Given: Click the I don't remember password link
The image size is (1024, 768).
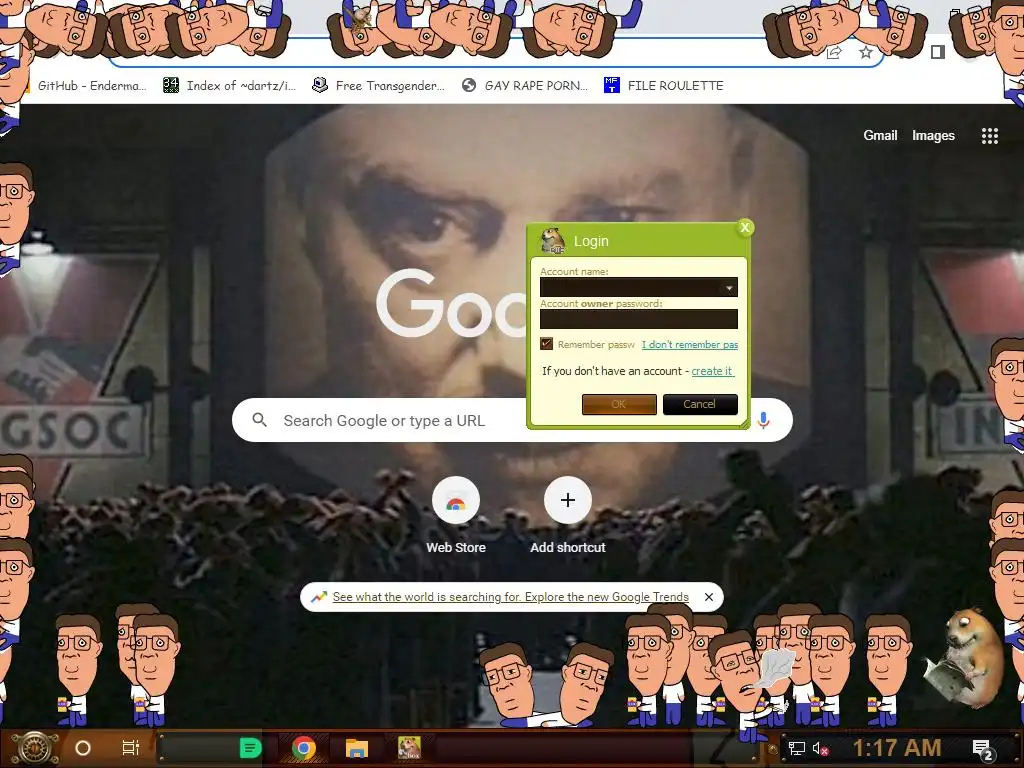Looking at the screenshot, I should pyautogui.click(x=690, y=344).
